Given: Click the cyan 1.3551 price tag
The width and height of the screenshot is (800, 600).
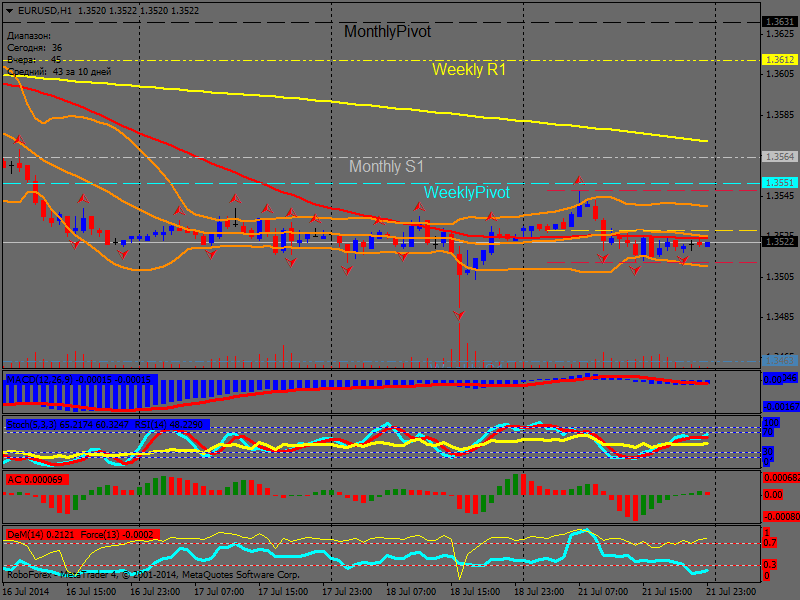Looking at the screenshot, I should point(780,183).
